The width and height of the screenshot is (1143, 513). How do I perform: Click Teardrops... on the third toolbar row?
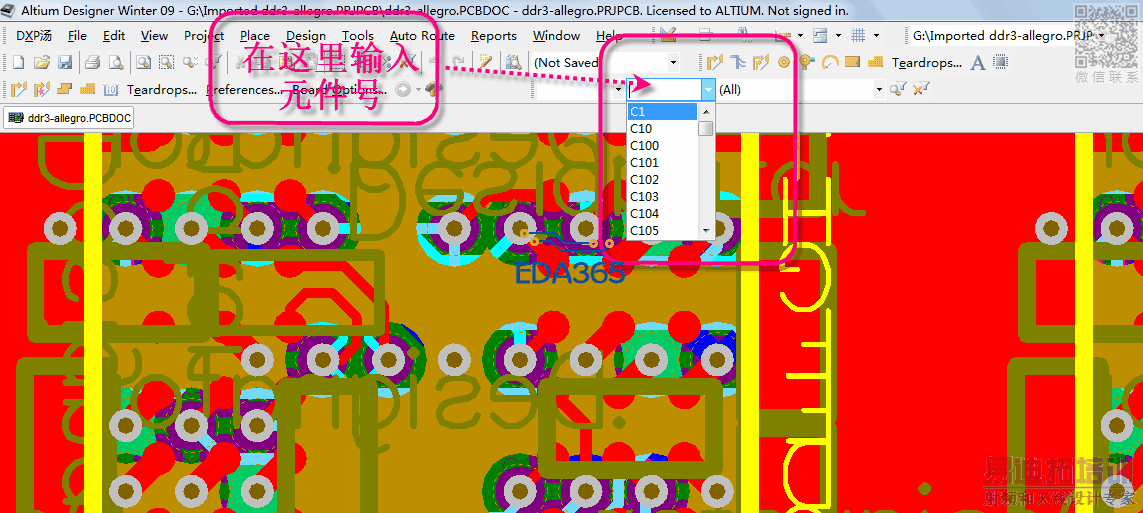(162, 90)
